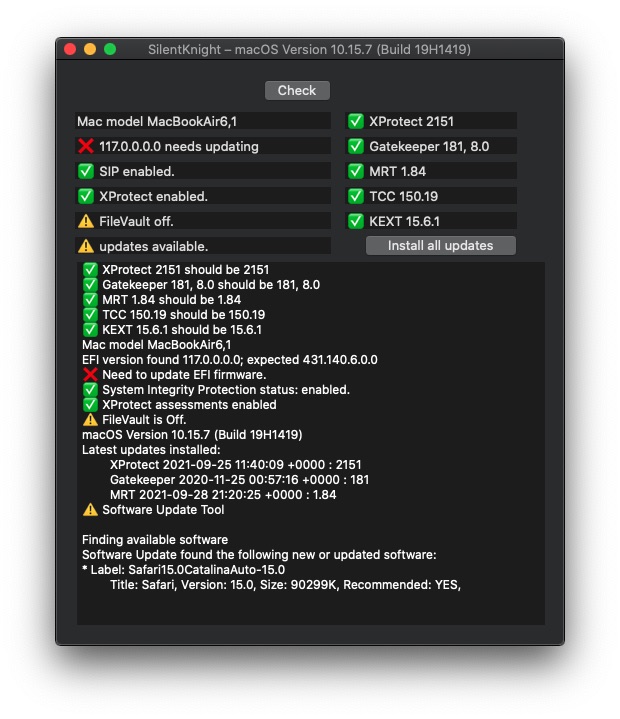
Task: Click the red X beside EFI needs updating
Action: 86,147
